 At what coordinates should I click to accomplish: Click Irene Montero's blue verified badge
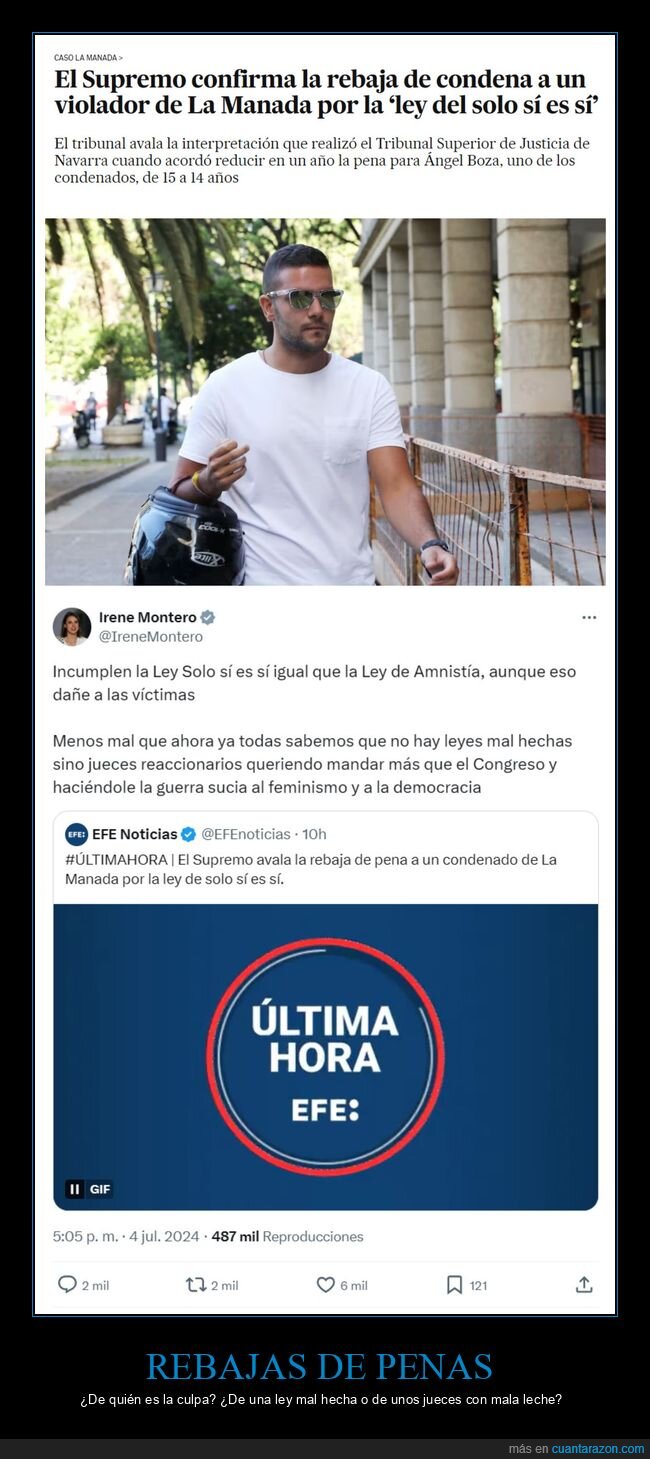[208, 617]
